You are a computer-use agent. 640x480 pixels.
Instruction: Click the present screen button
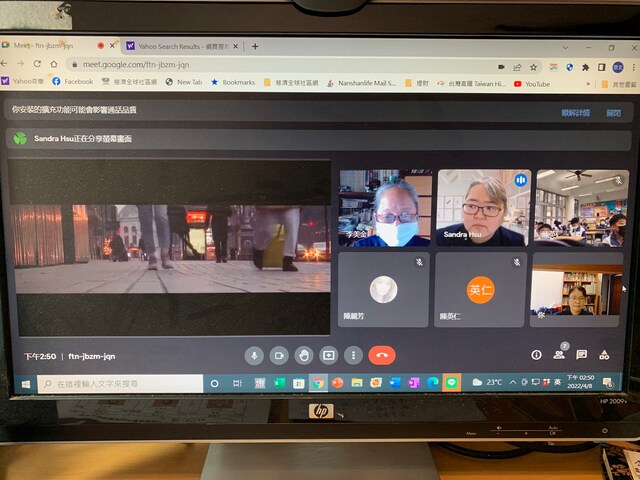click(328, 355)
